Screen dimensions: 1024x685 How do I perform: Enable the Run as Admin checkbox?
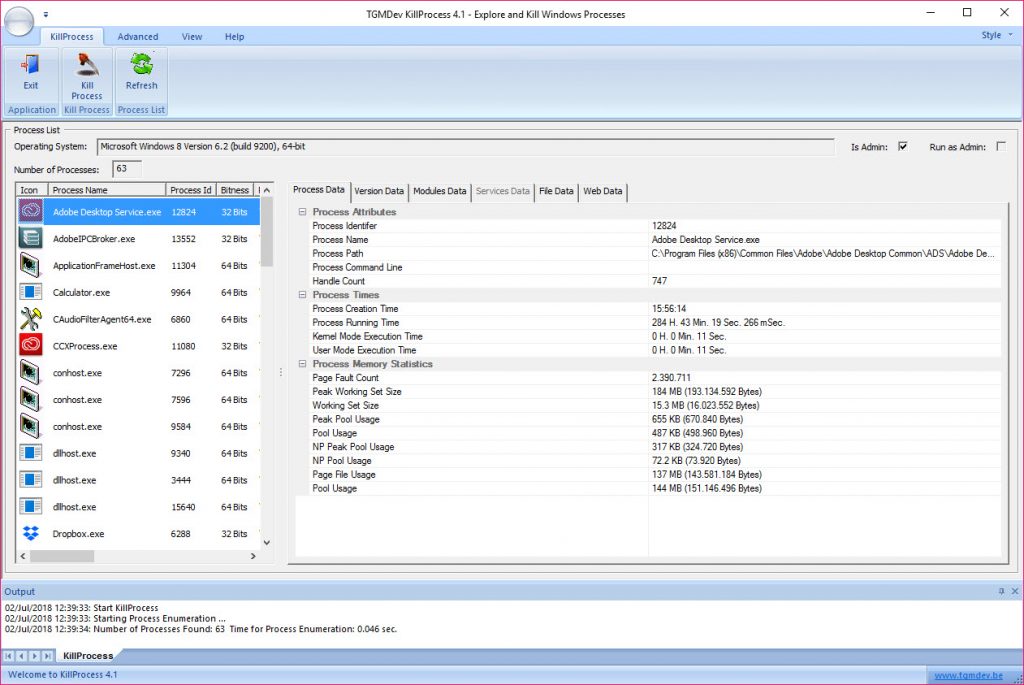coord(1000,146)
